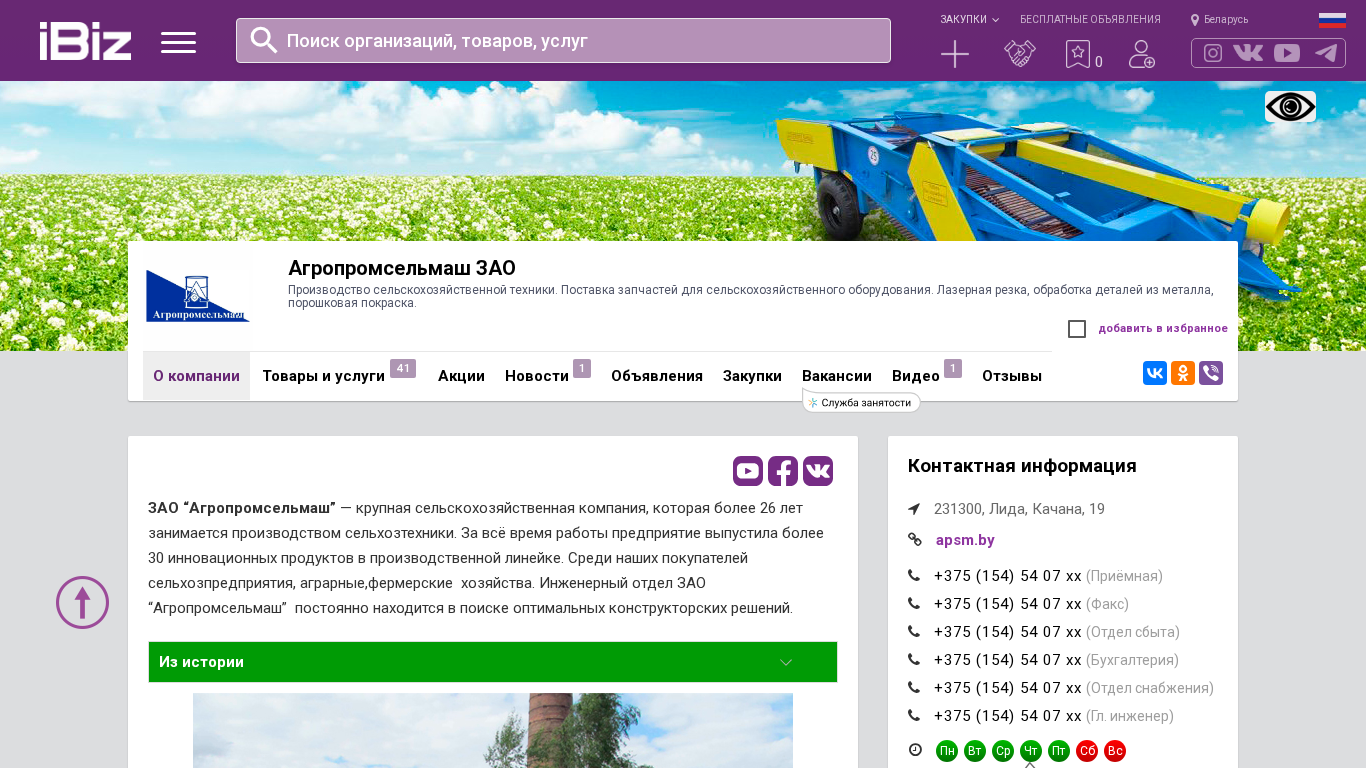Share the company page via Viber

1211,373
